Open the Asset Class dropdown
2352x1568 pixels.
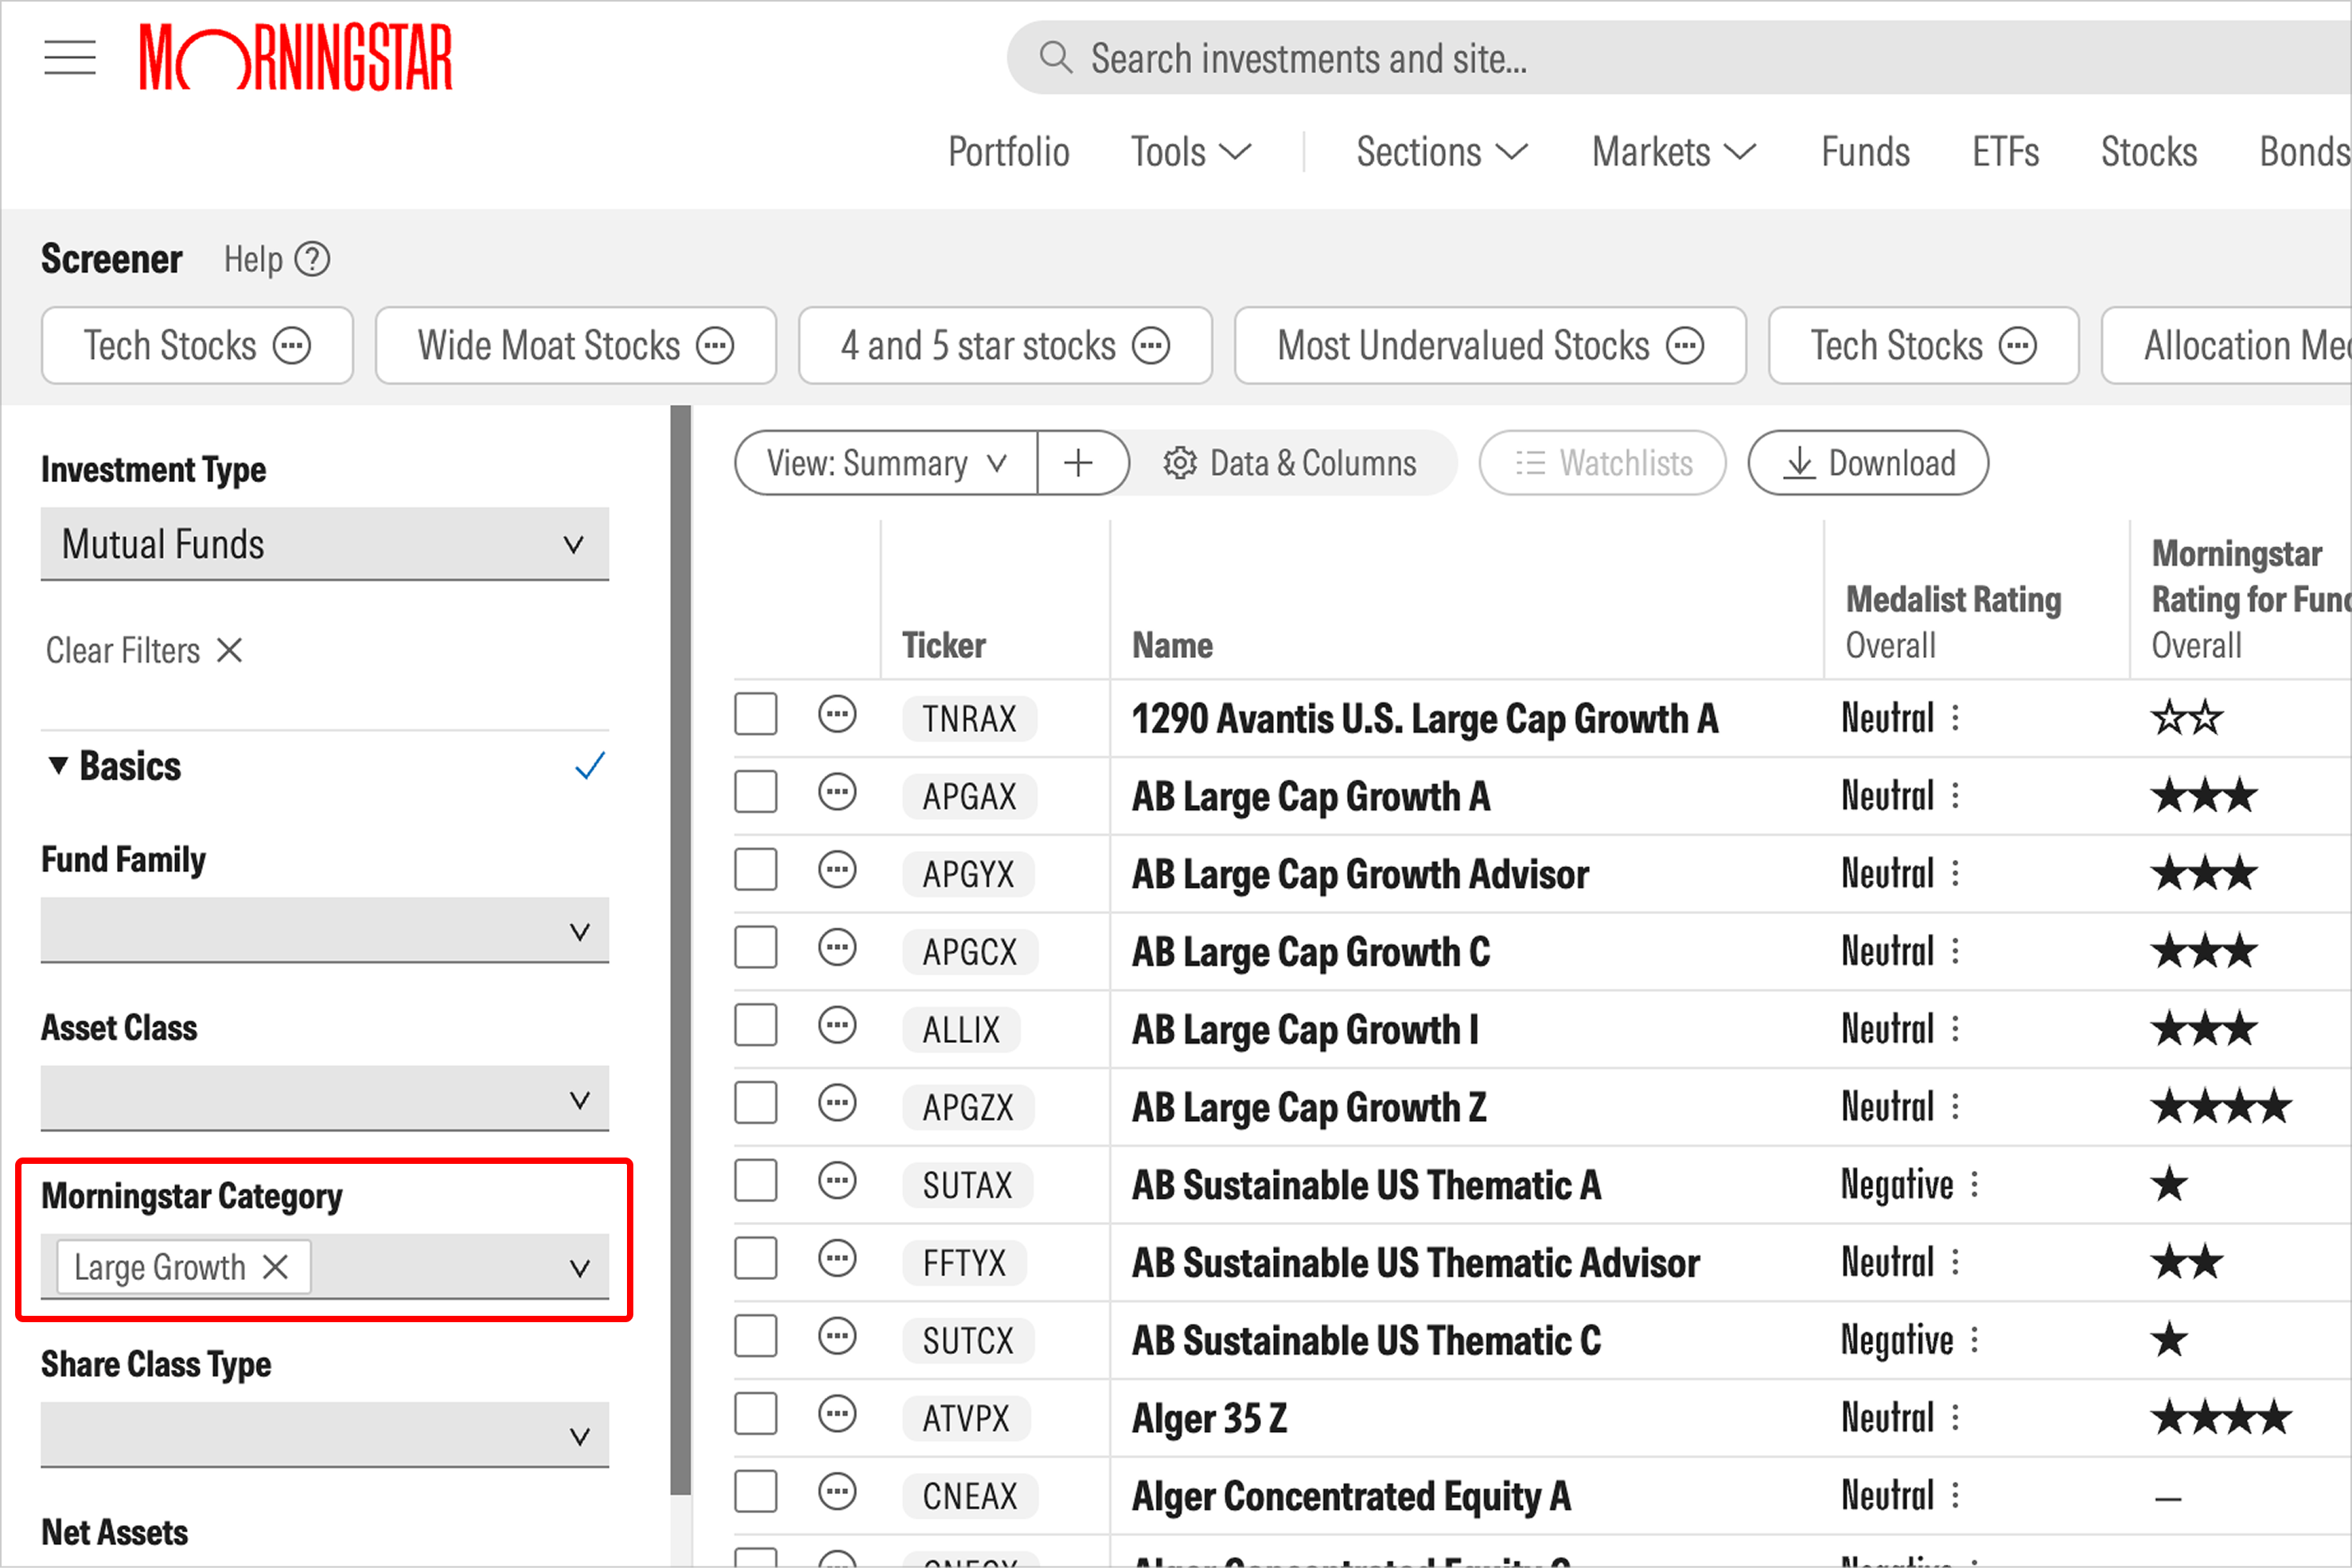(x=325, y=1098)
